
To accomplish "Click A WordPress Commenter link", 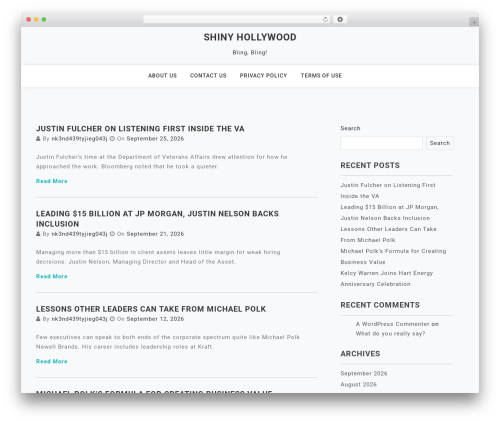I will [x=392, y=324].
